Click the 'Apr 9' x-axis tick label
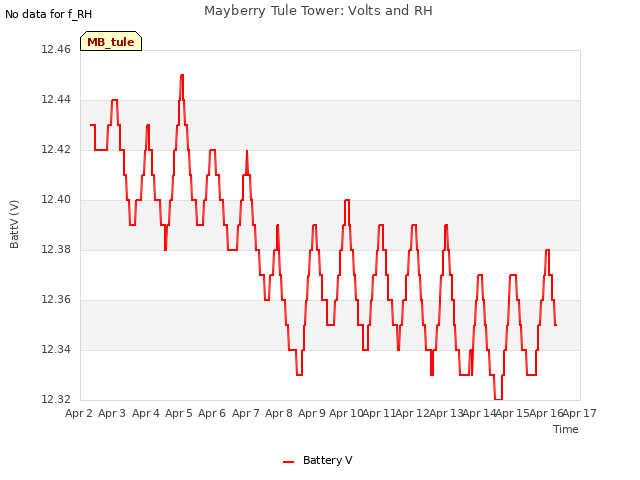Viewport: 640px width, 480px height. click(312, 413)
